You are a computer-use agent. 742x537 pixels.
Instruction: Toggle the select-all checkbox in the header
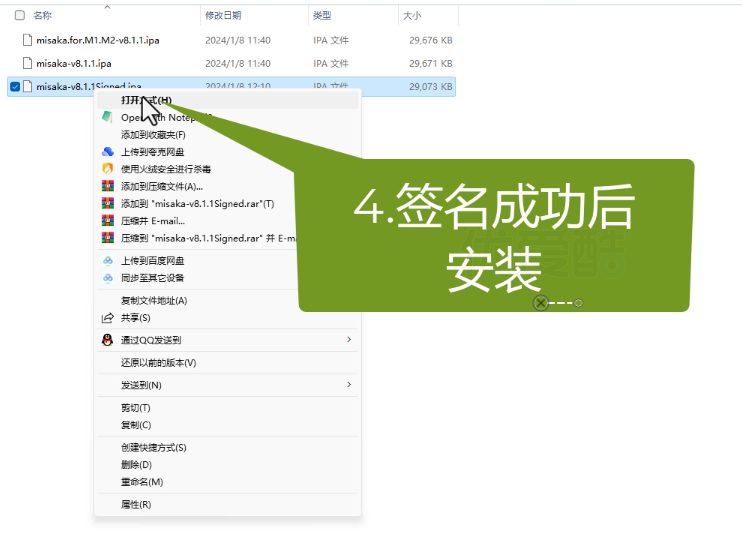click(20, 16)
